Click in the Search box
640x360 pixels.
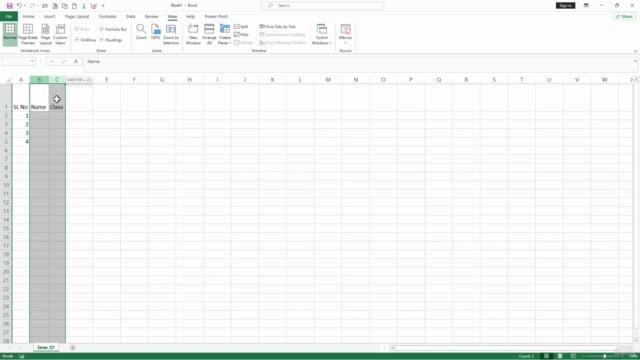(x=322, y=6)
